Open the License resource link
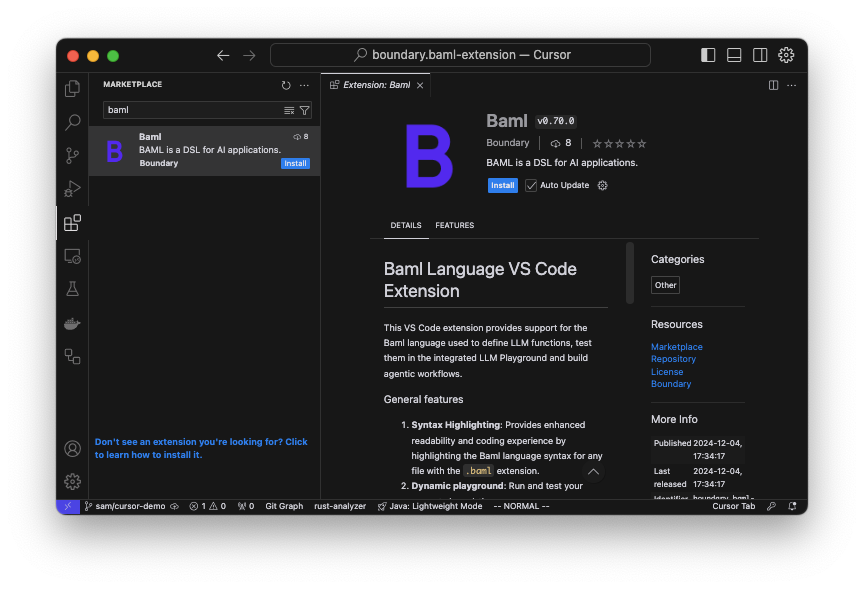This screenshot has width=864, height=589. pos(667,372)
